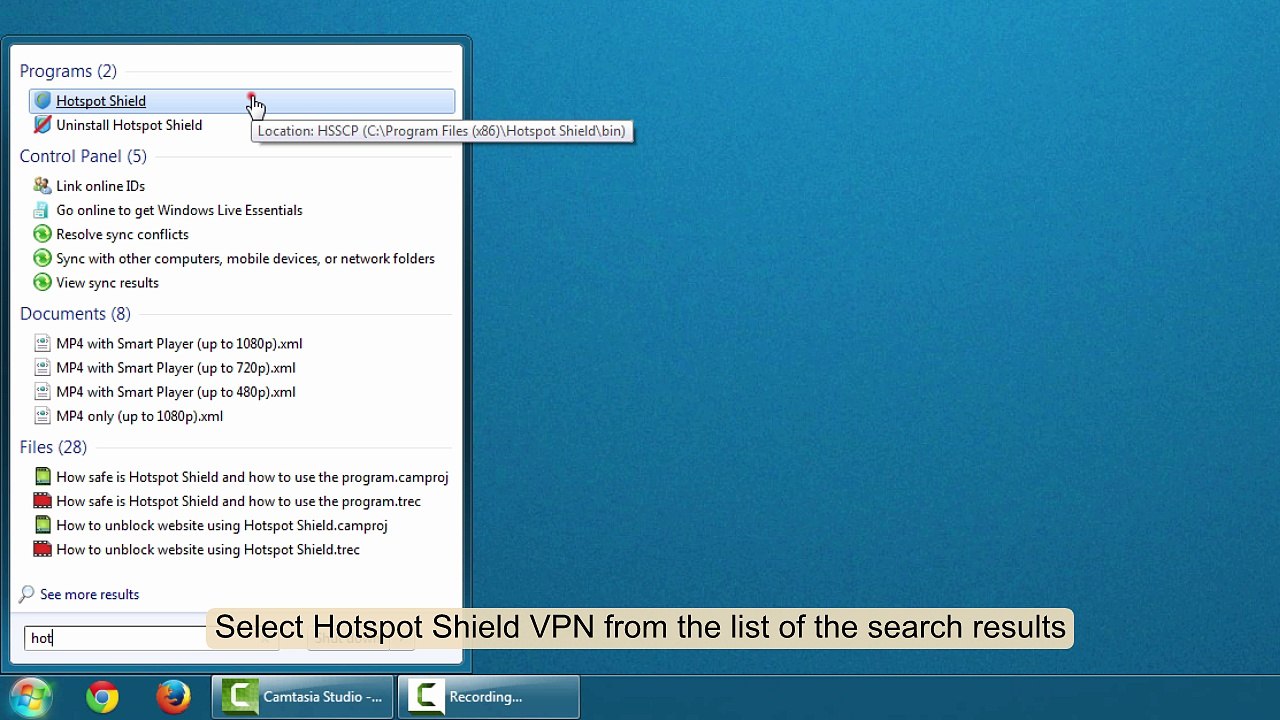The image size is (1280, 720).
Task: Click the Resolve sync conflicts icon
Action: coord(42,234)
